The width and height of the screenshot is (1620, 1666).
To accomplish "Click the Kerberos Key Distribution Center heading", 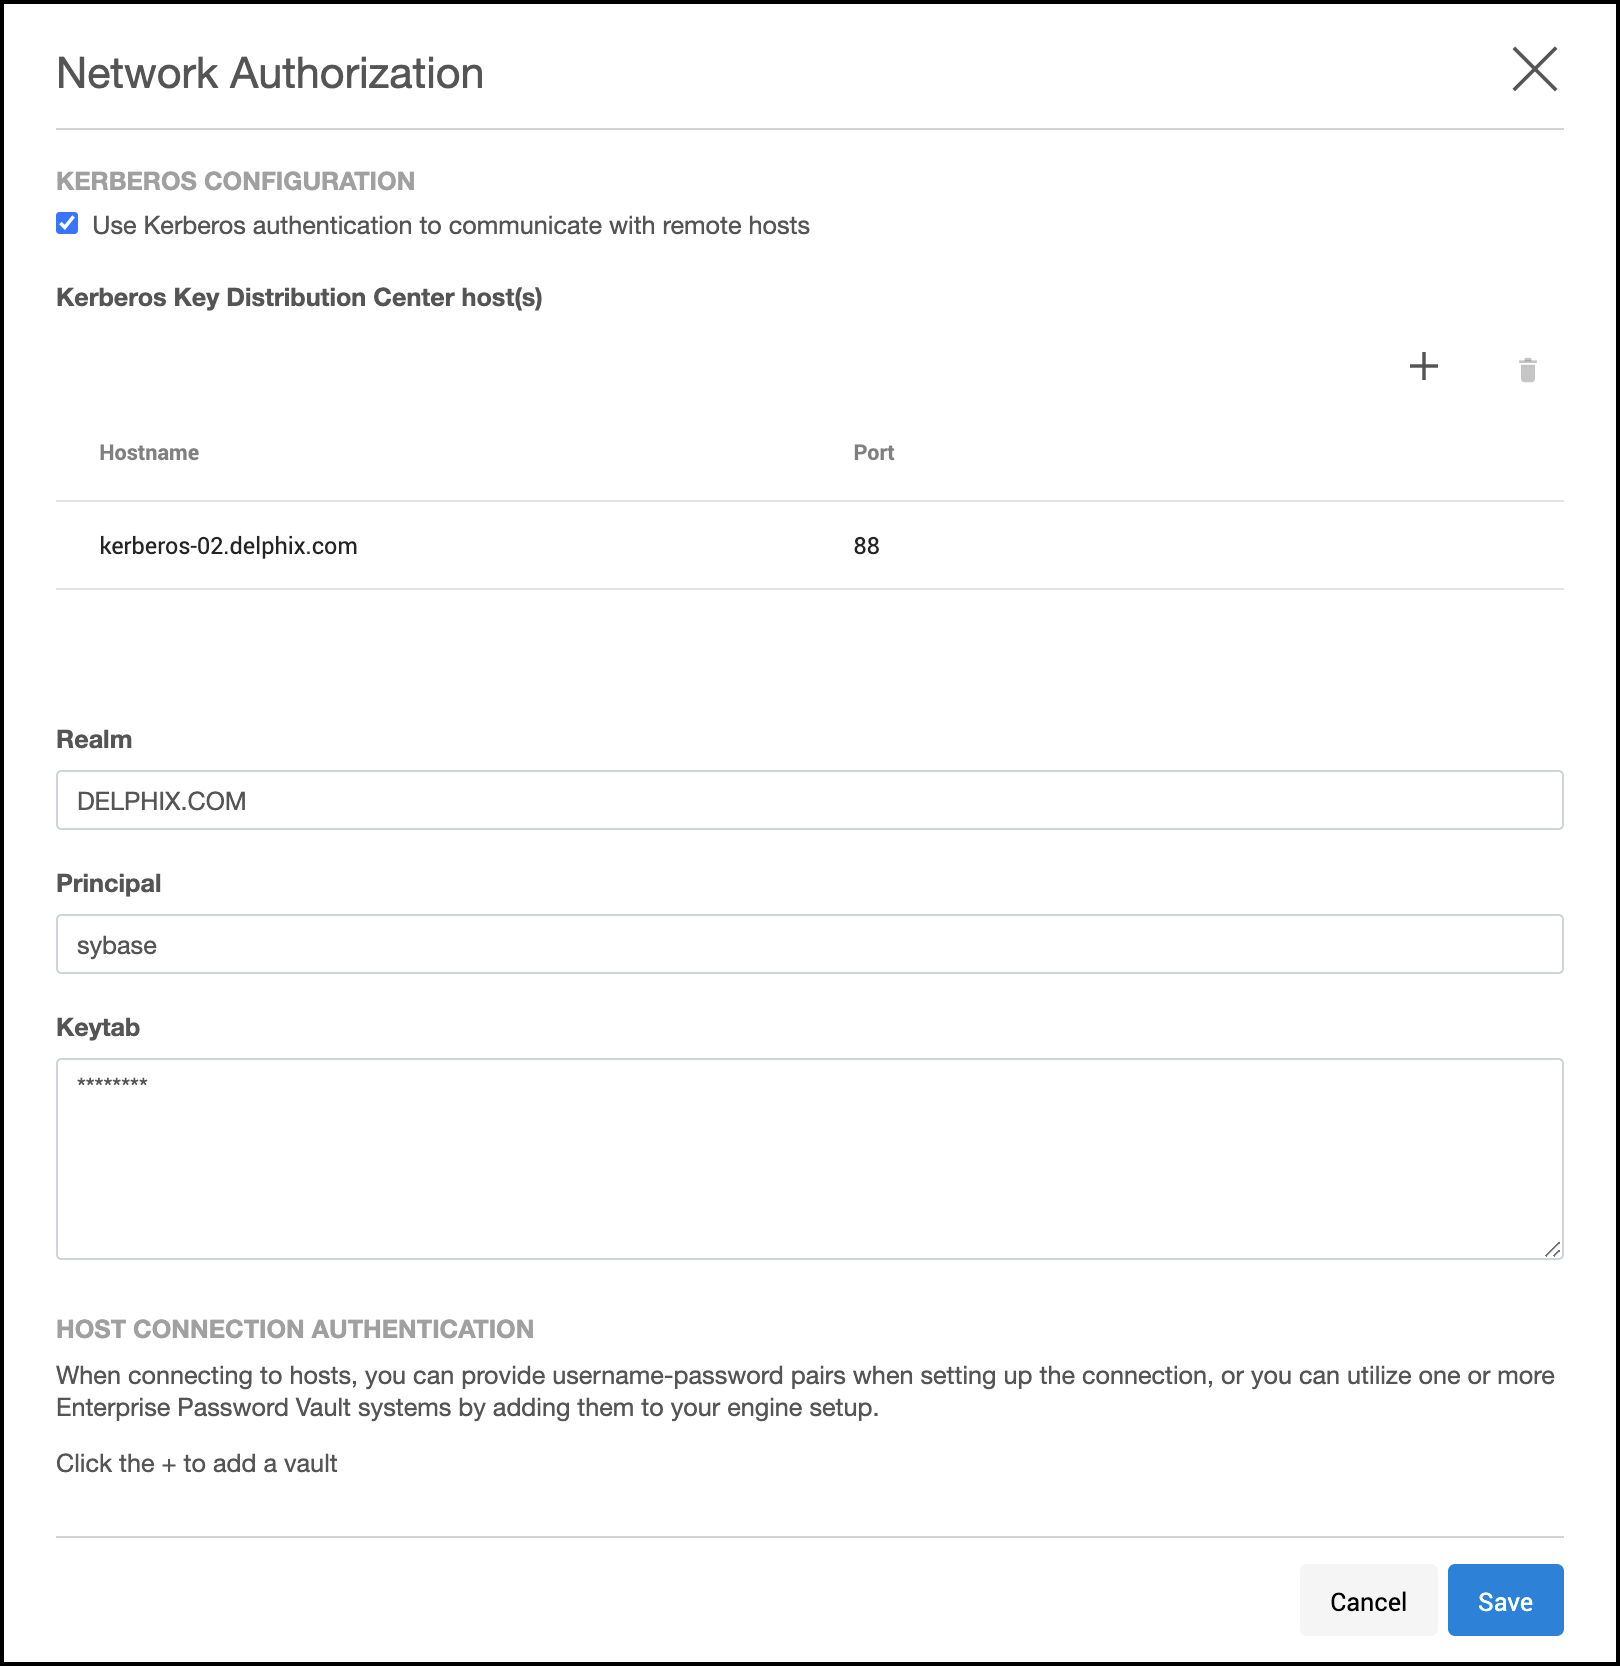I will pos(299,298).
